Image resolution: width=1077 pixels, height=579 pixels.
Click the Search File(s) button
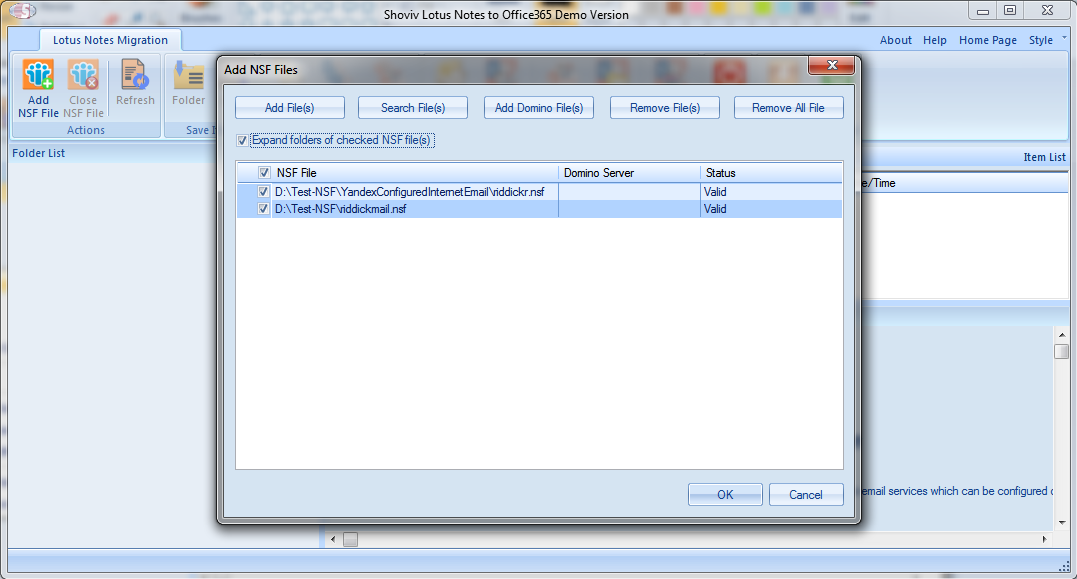click(x=413, y=108)
